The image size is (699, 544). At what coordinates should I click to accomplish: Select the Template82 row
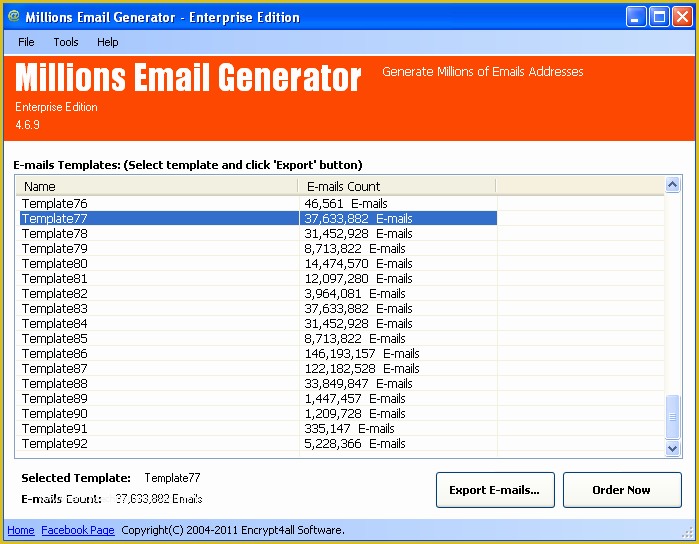(x=259, y=293)
